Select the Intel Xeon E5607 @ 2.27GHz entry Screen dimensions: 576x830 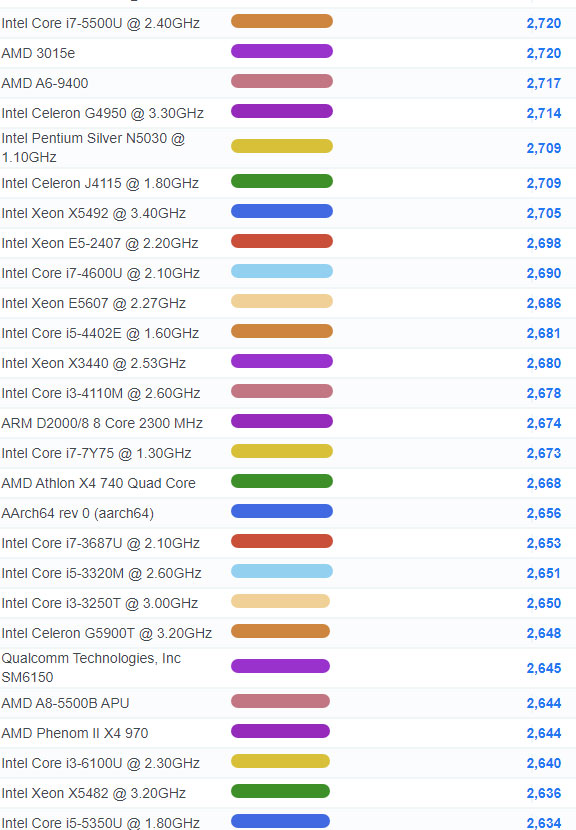[94, 303]
